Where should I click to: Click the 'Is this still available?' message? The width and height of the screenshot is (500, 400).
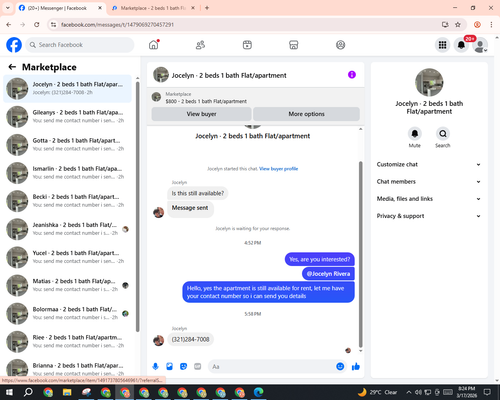(x=198, y=193)
